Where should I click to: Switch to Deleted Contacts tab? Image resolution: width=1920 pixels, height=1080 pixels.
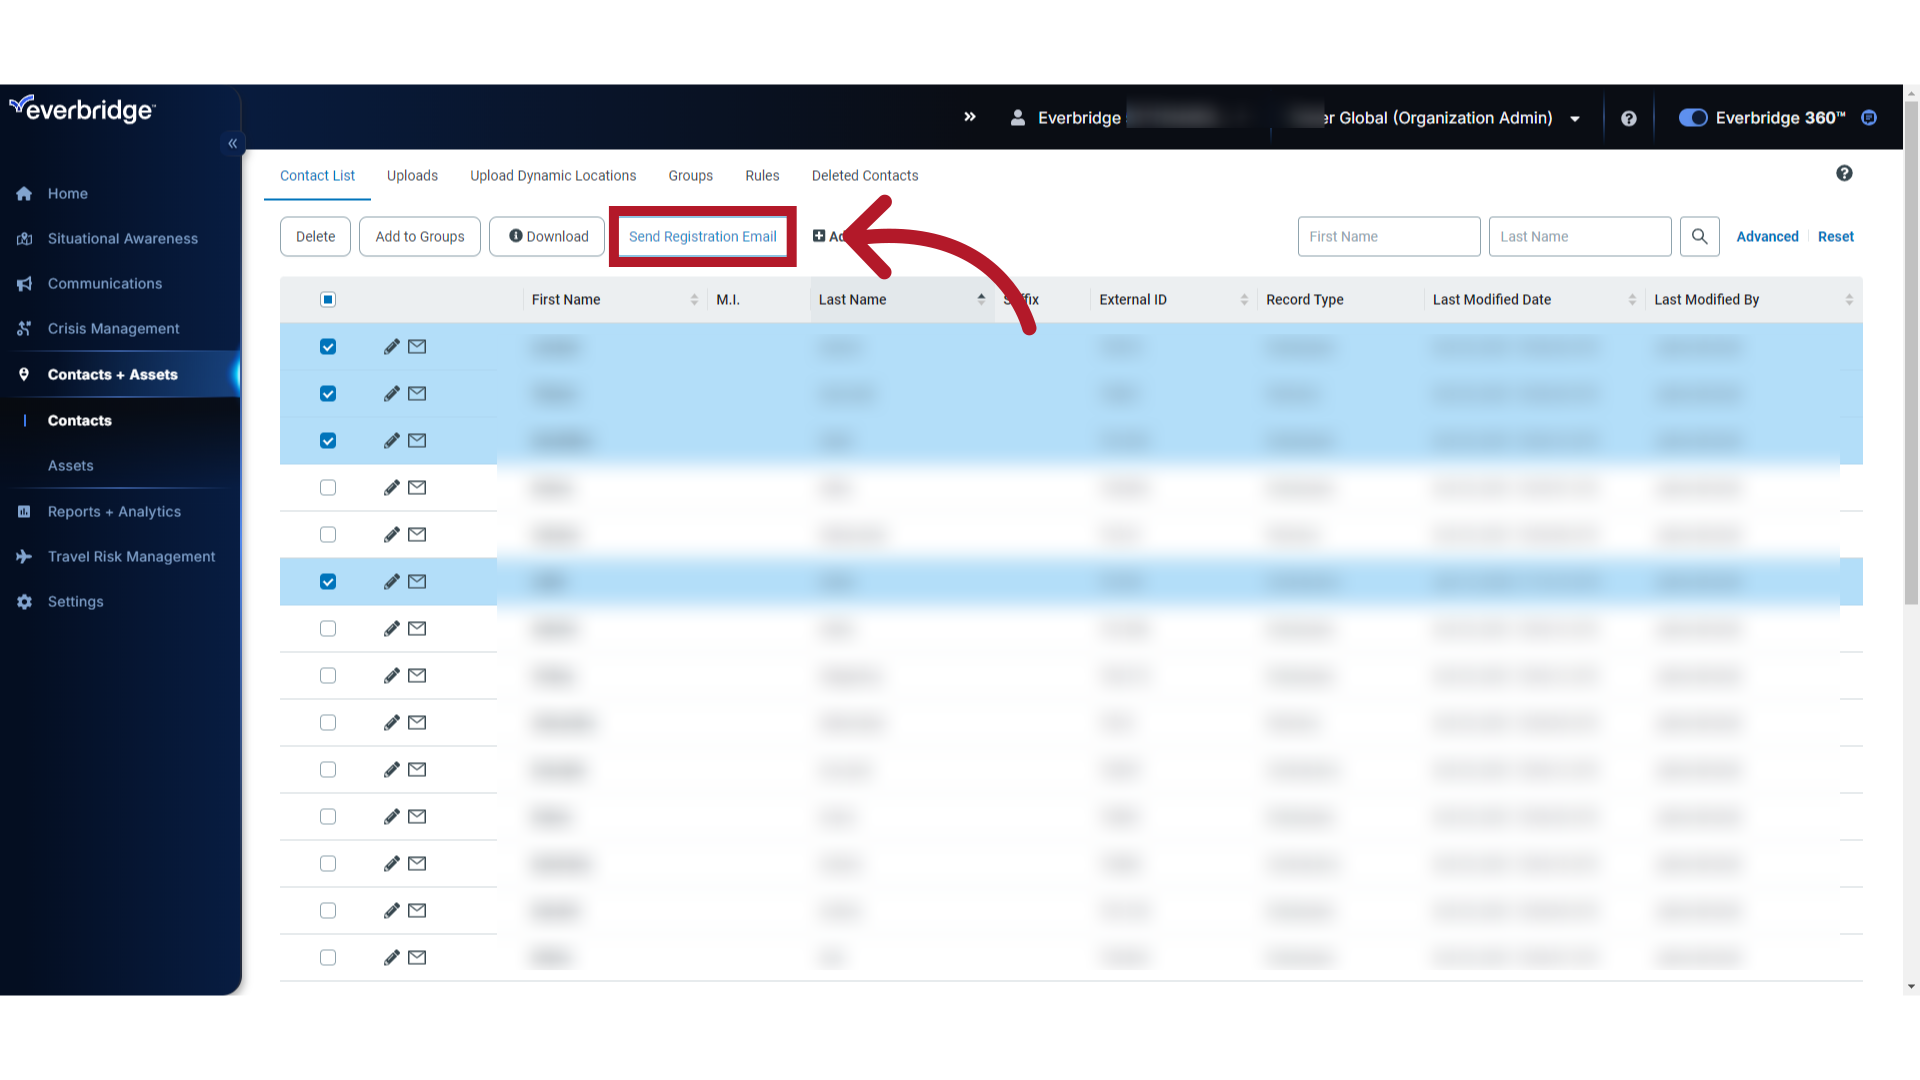point(864,176)
